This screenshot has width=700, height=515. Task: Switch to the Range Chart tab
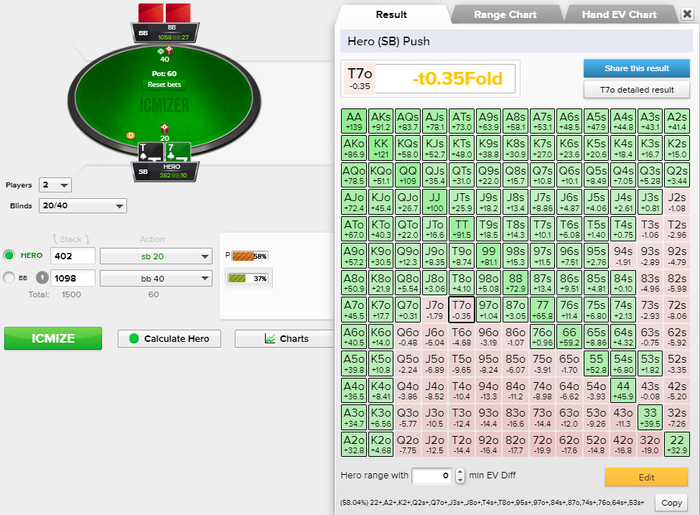505,15
